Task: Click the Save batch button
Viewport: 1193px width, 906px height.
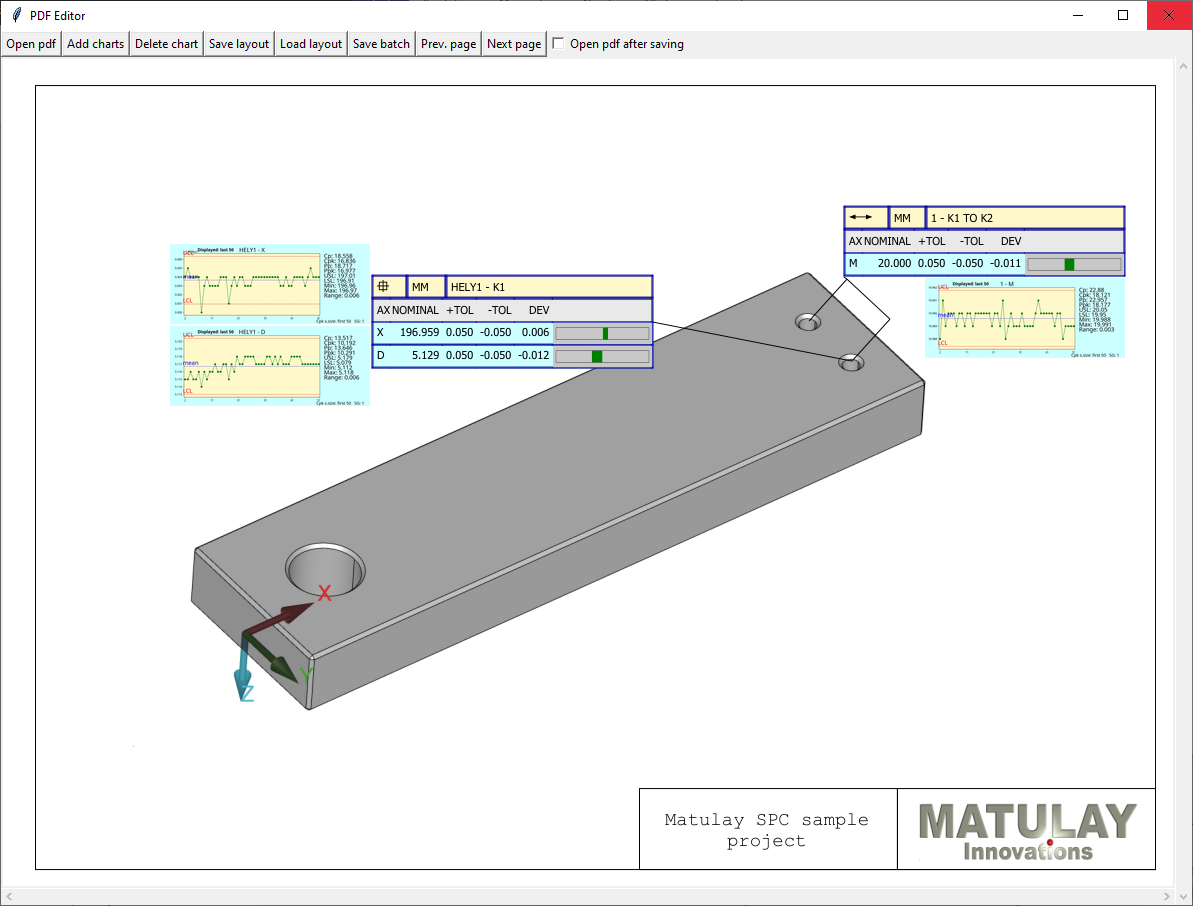Action: 381,44
